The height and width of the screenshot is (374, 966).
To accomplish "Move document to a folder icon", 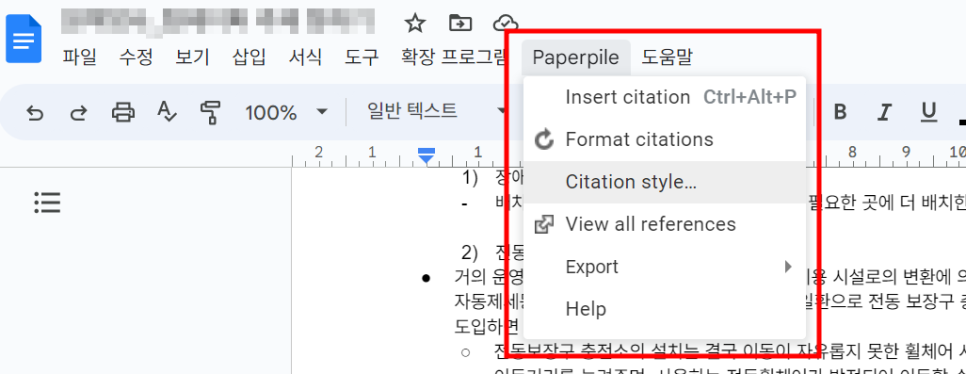I will coord(460,23).
